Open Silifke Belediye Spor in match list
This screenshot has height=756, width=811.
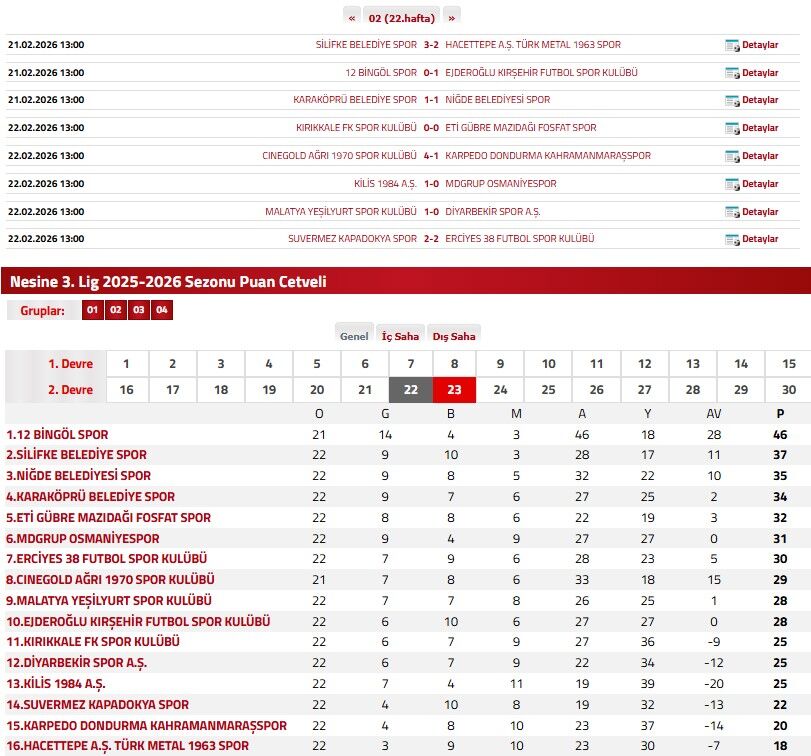pyautogui.click(x=366, y=45)
